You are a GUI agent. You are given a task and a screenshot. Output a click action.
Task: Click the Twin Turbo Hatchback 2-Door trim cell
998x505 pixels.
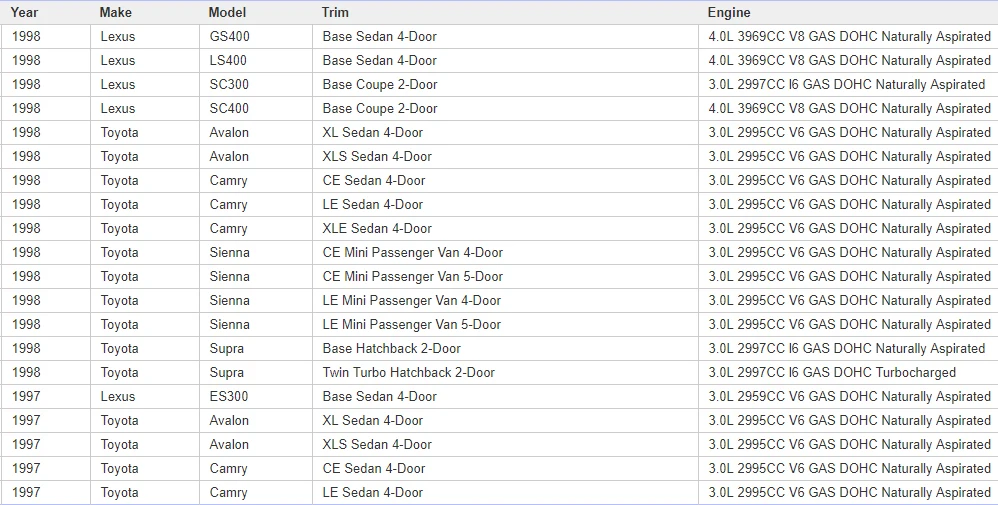[505, 373]
